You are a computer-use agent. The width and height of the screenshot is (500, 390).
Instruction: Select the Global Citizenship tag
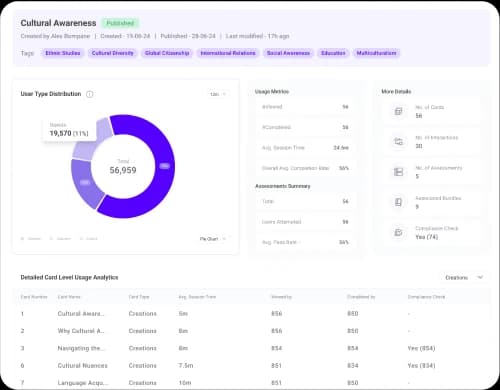pyautogui.click(x=167, y=53)
